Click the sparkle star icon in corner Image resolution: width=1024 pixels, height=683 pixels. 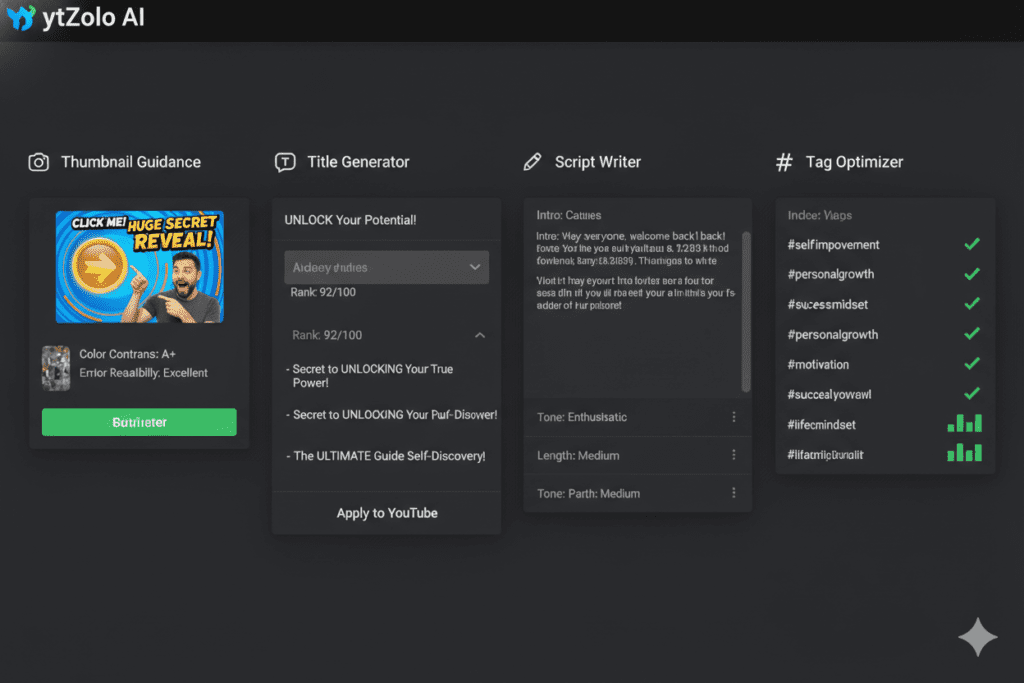click(977, 637)
